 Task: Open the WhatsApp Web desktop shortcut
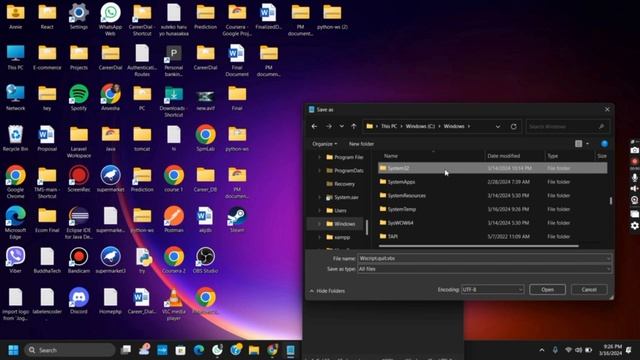110,18
